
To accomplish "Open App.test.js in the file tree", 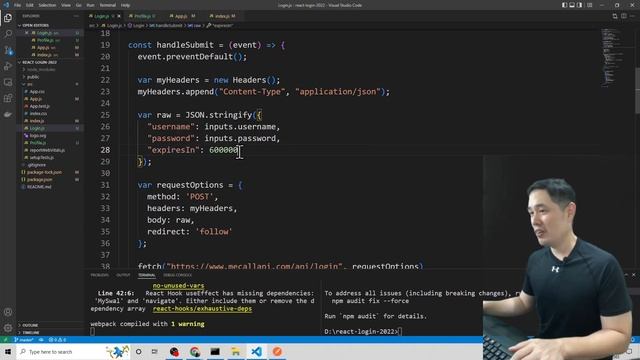I will (39, 106).
